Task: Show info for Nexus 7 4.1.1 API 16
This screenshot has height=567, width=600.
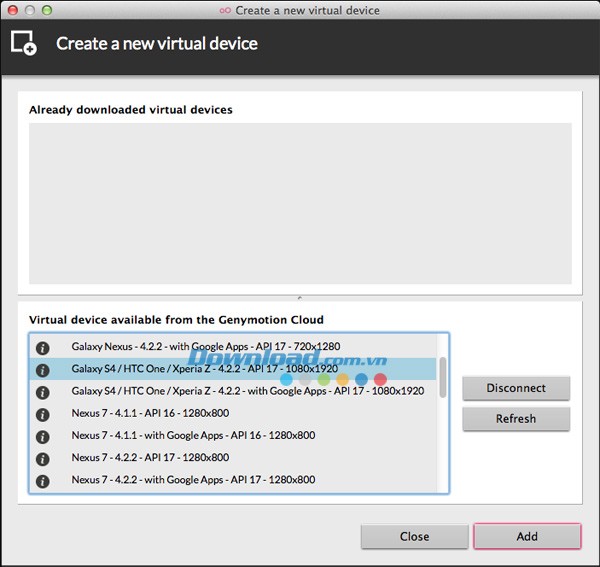Action: (x=42, y=413)
